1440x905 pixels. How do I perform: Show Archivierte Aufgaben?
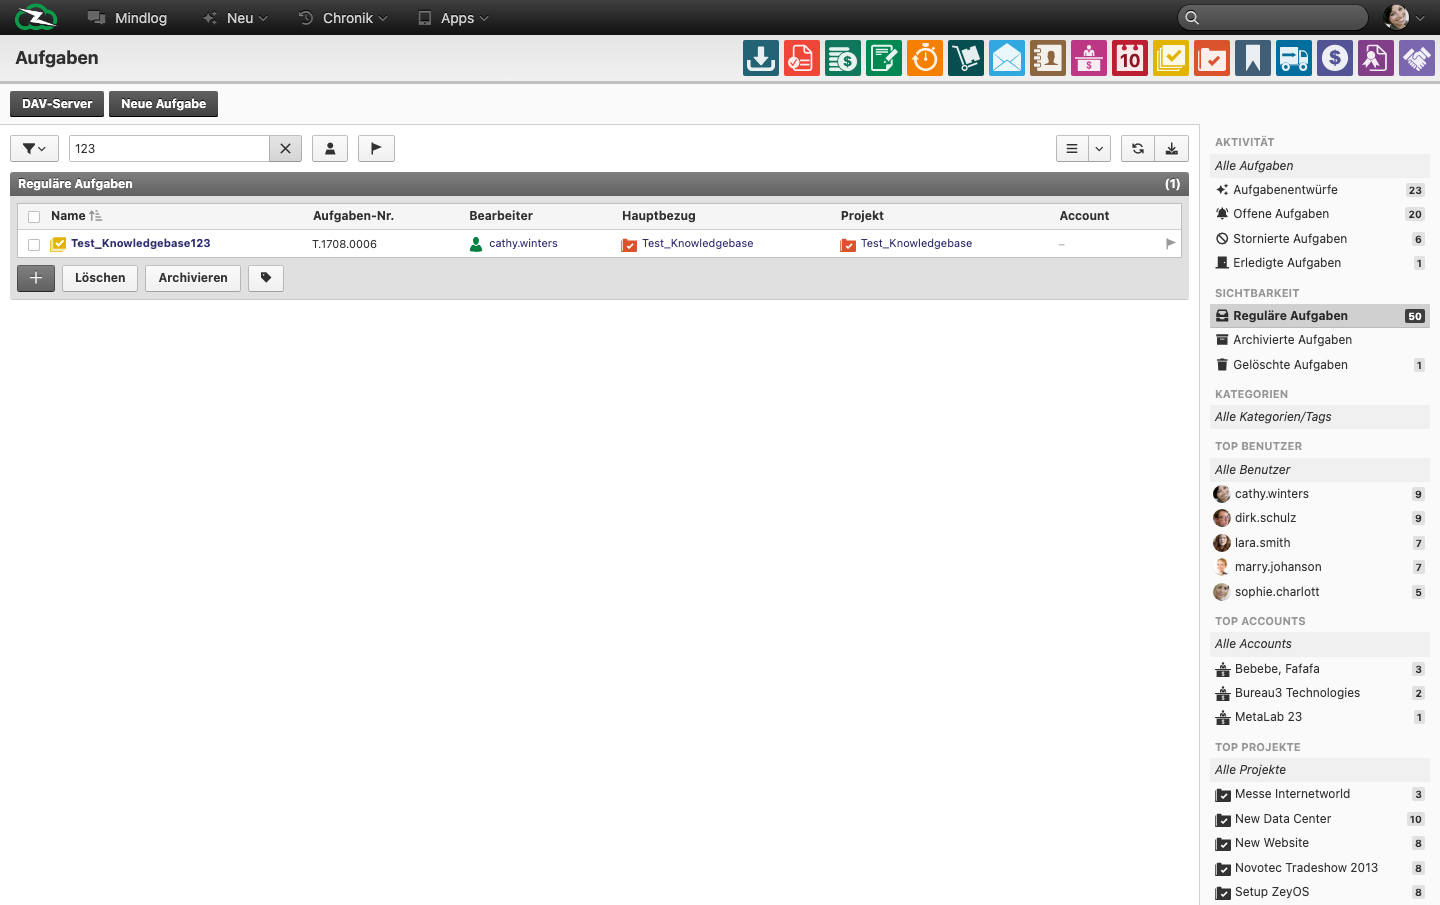pyautogui.click(x=1319, y=340)
